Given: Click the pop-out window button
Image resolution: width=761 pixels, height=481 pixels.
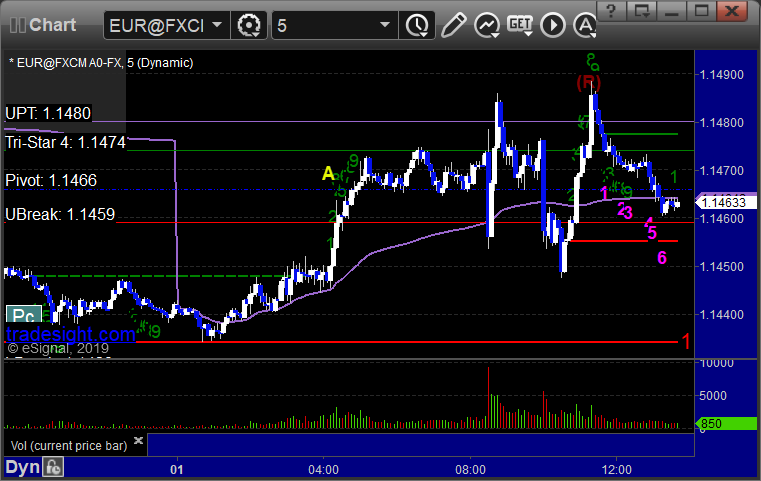Looking at the screenshot, I should pos(641,11).
